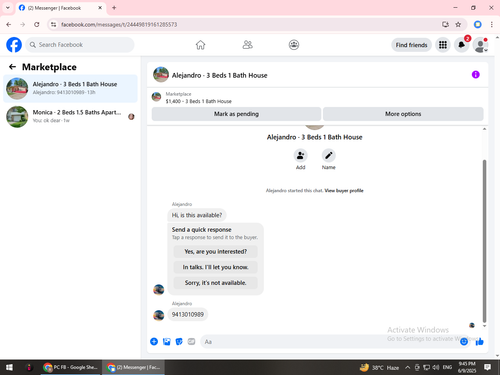Click the chat scroll-up arrow
The height and width of the screenshot is (375, 500).
(484, 129)
